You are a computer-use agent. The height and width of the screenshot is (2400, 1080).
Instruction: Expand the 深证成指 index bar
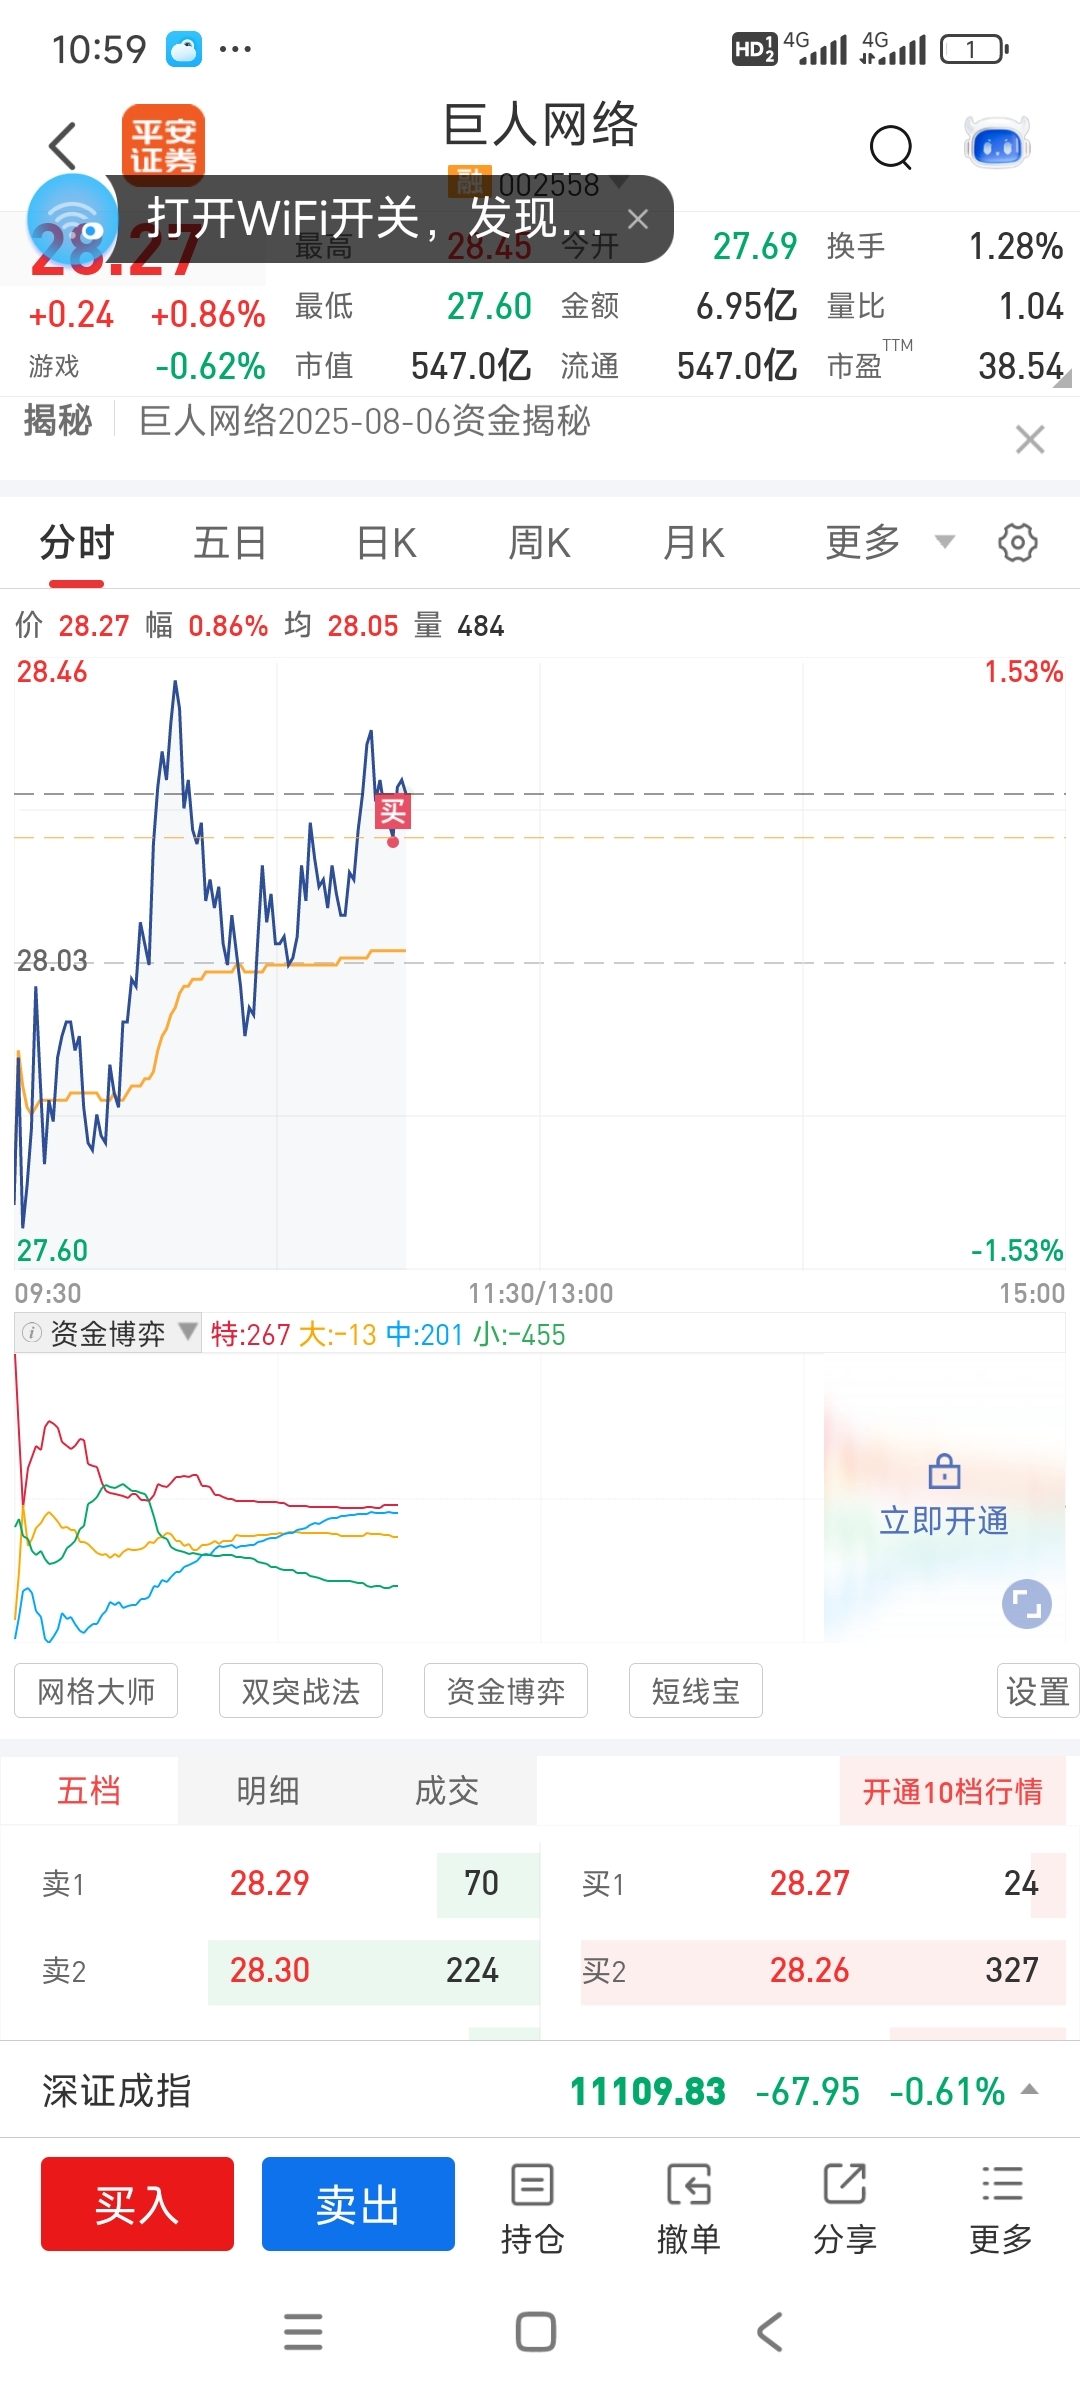540,2091
